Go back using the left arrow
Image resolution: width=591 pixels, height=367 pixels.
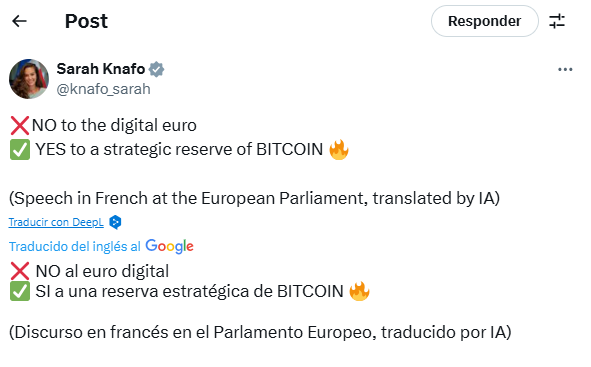click(x=19, y=21)
